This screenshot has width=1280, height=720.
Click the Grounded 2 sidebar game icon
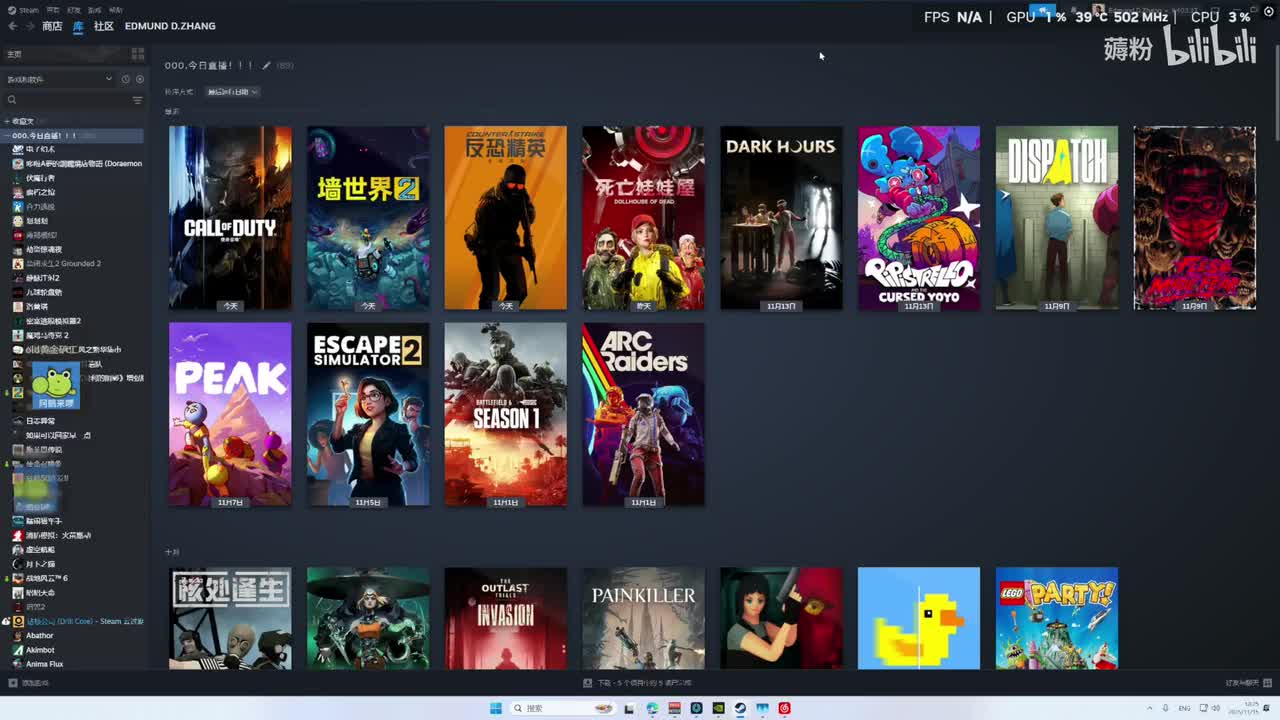18,264
